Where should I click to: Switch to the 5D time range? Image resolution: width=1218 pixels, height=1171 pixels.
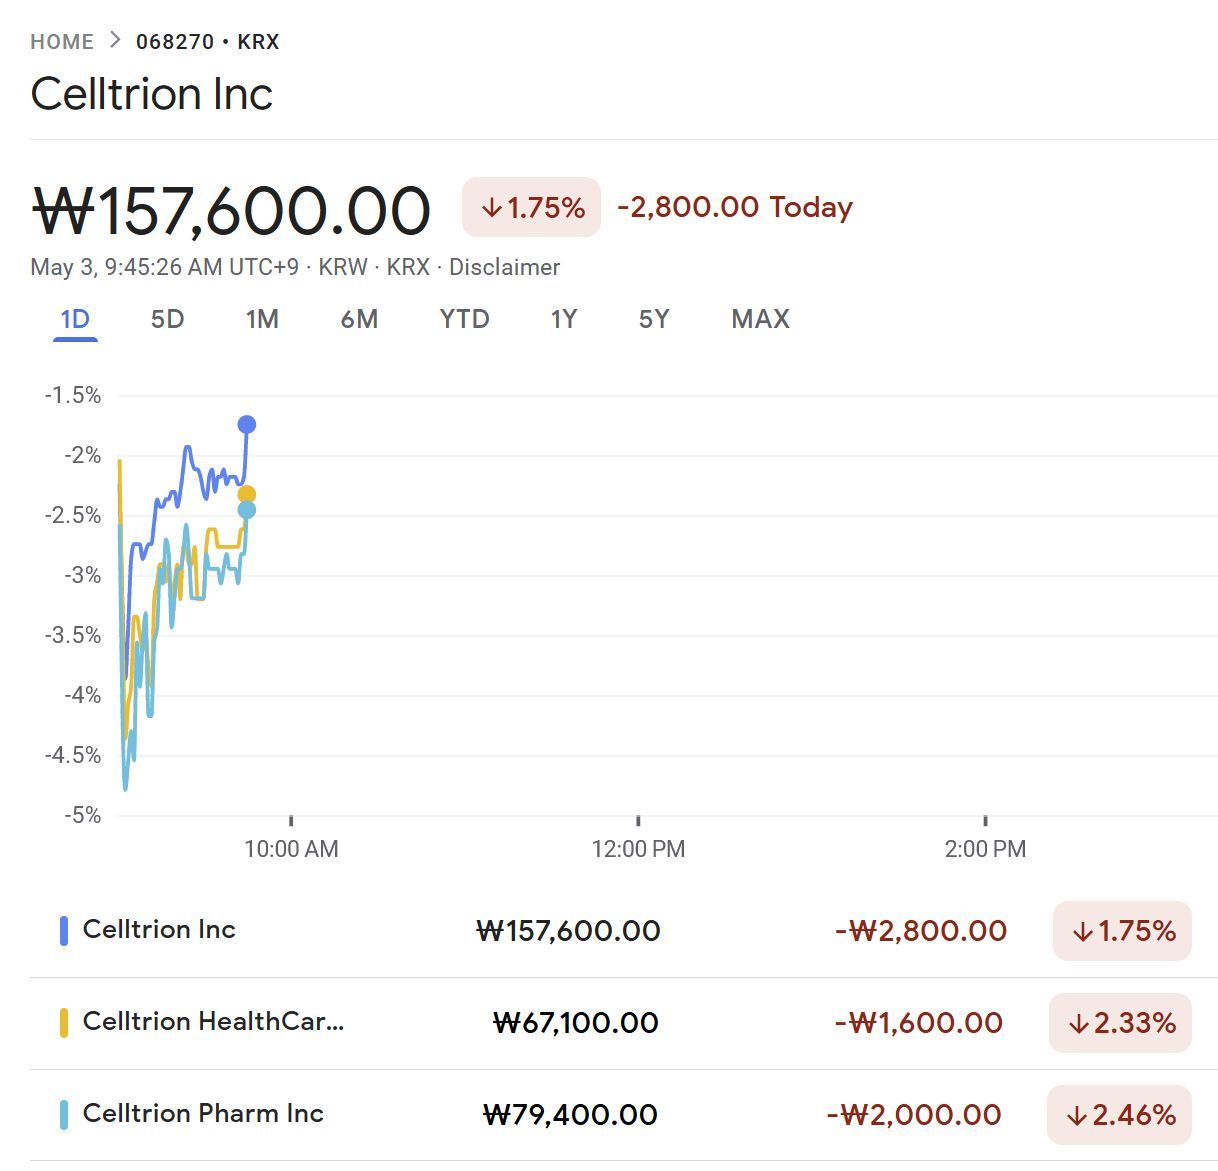[x=167, y=319]
